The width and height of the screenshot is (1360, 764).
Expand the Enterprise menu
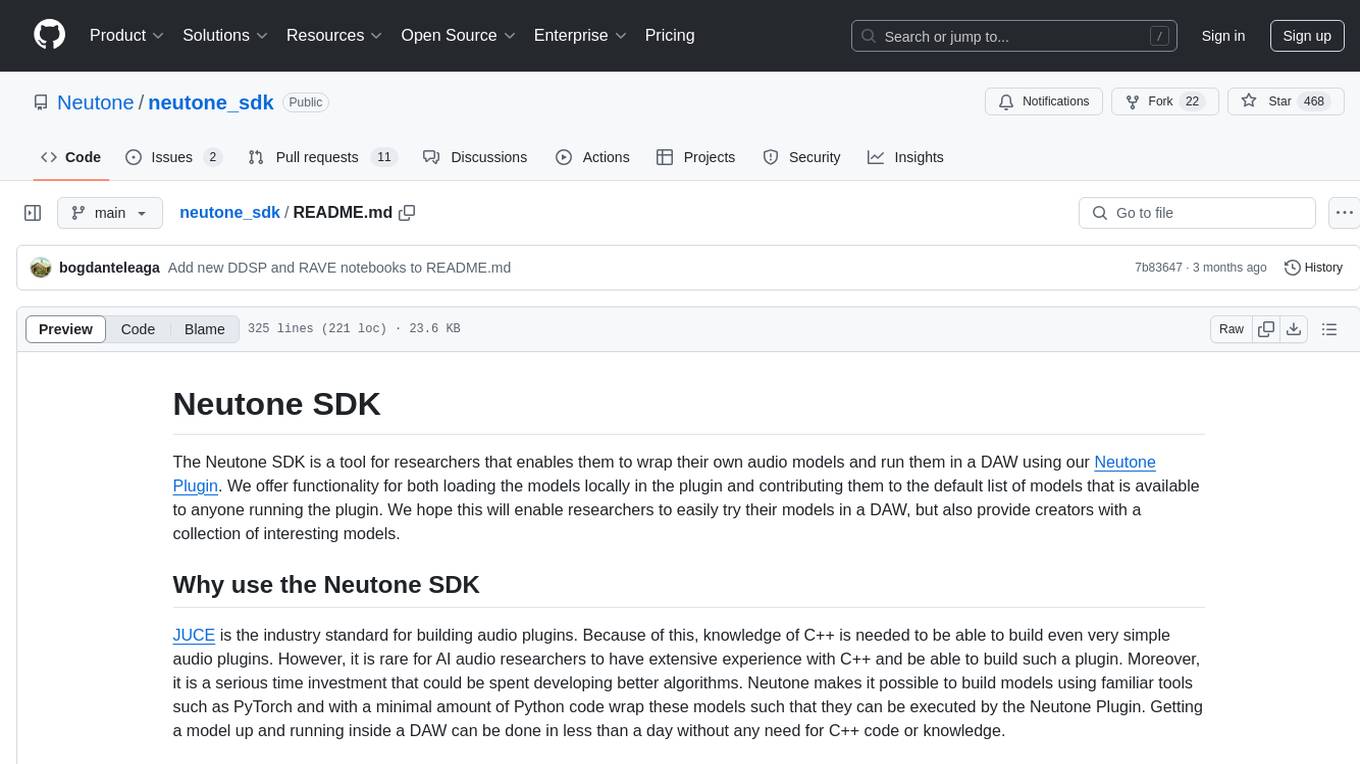[580, 35]
